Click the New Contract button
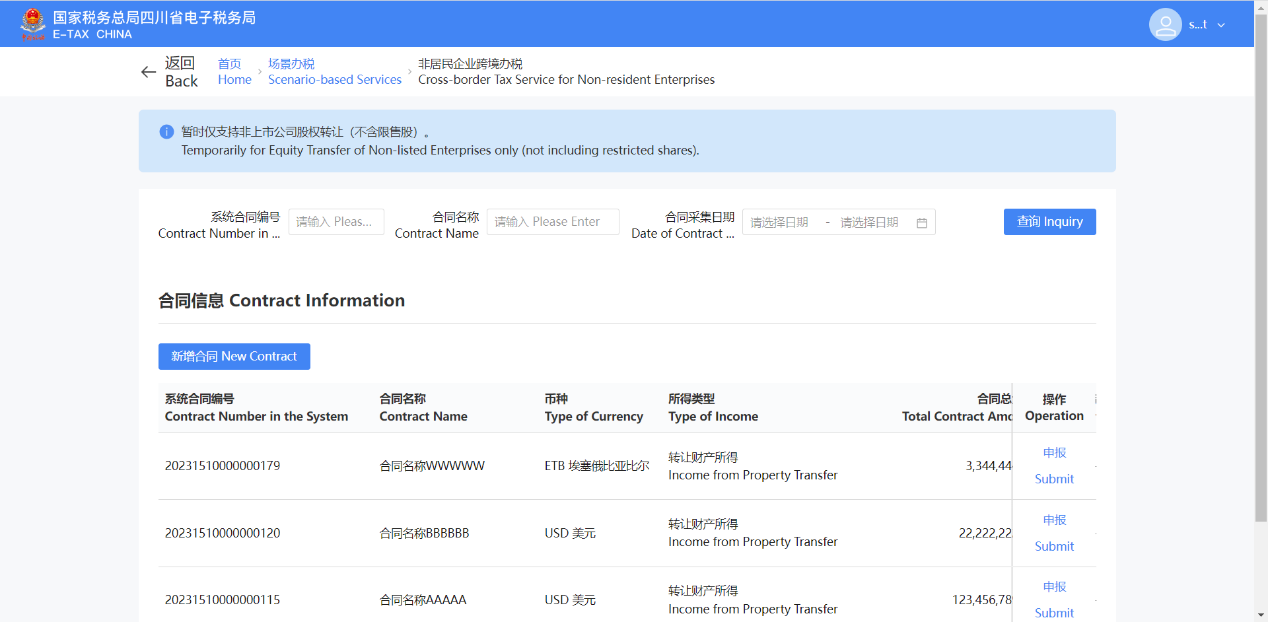The height and width of the screenshot is (622, 1268). tap(234, 357)
